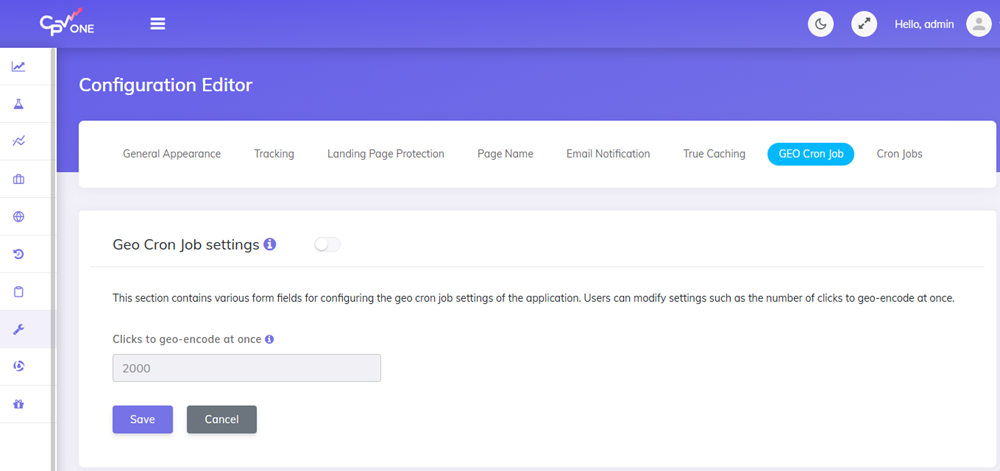Enable the Geo Cron Job settings switch
This screenshot has width=1000, height=471.
pos(328,244)
